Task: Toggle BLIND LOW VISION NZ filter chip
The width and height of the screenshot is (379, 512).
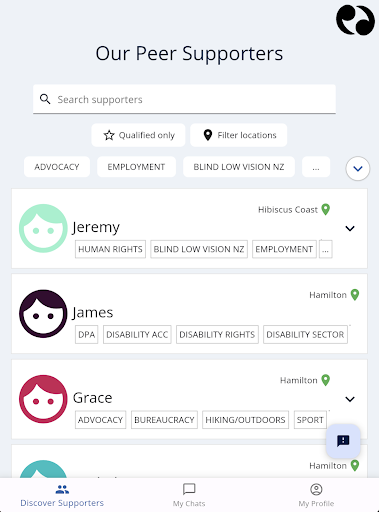Action: (239, 167)
